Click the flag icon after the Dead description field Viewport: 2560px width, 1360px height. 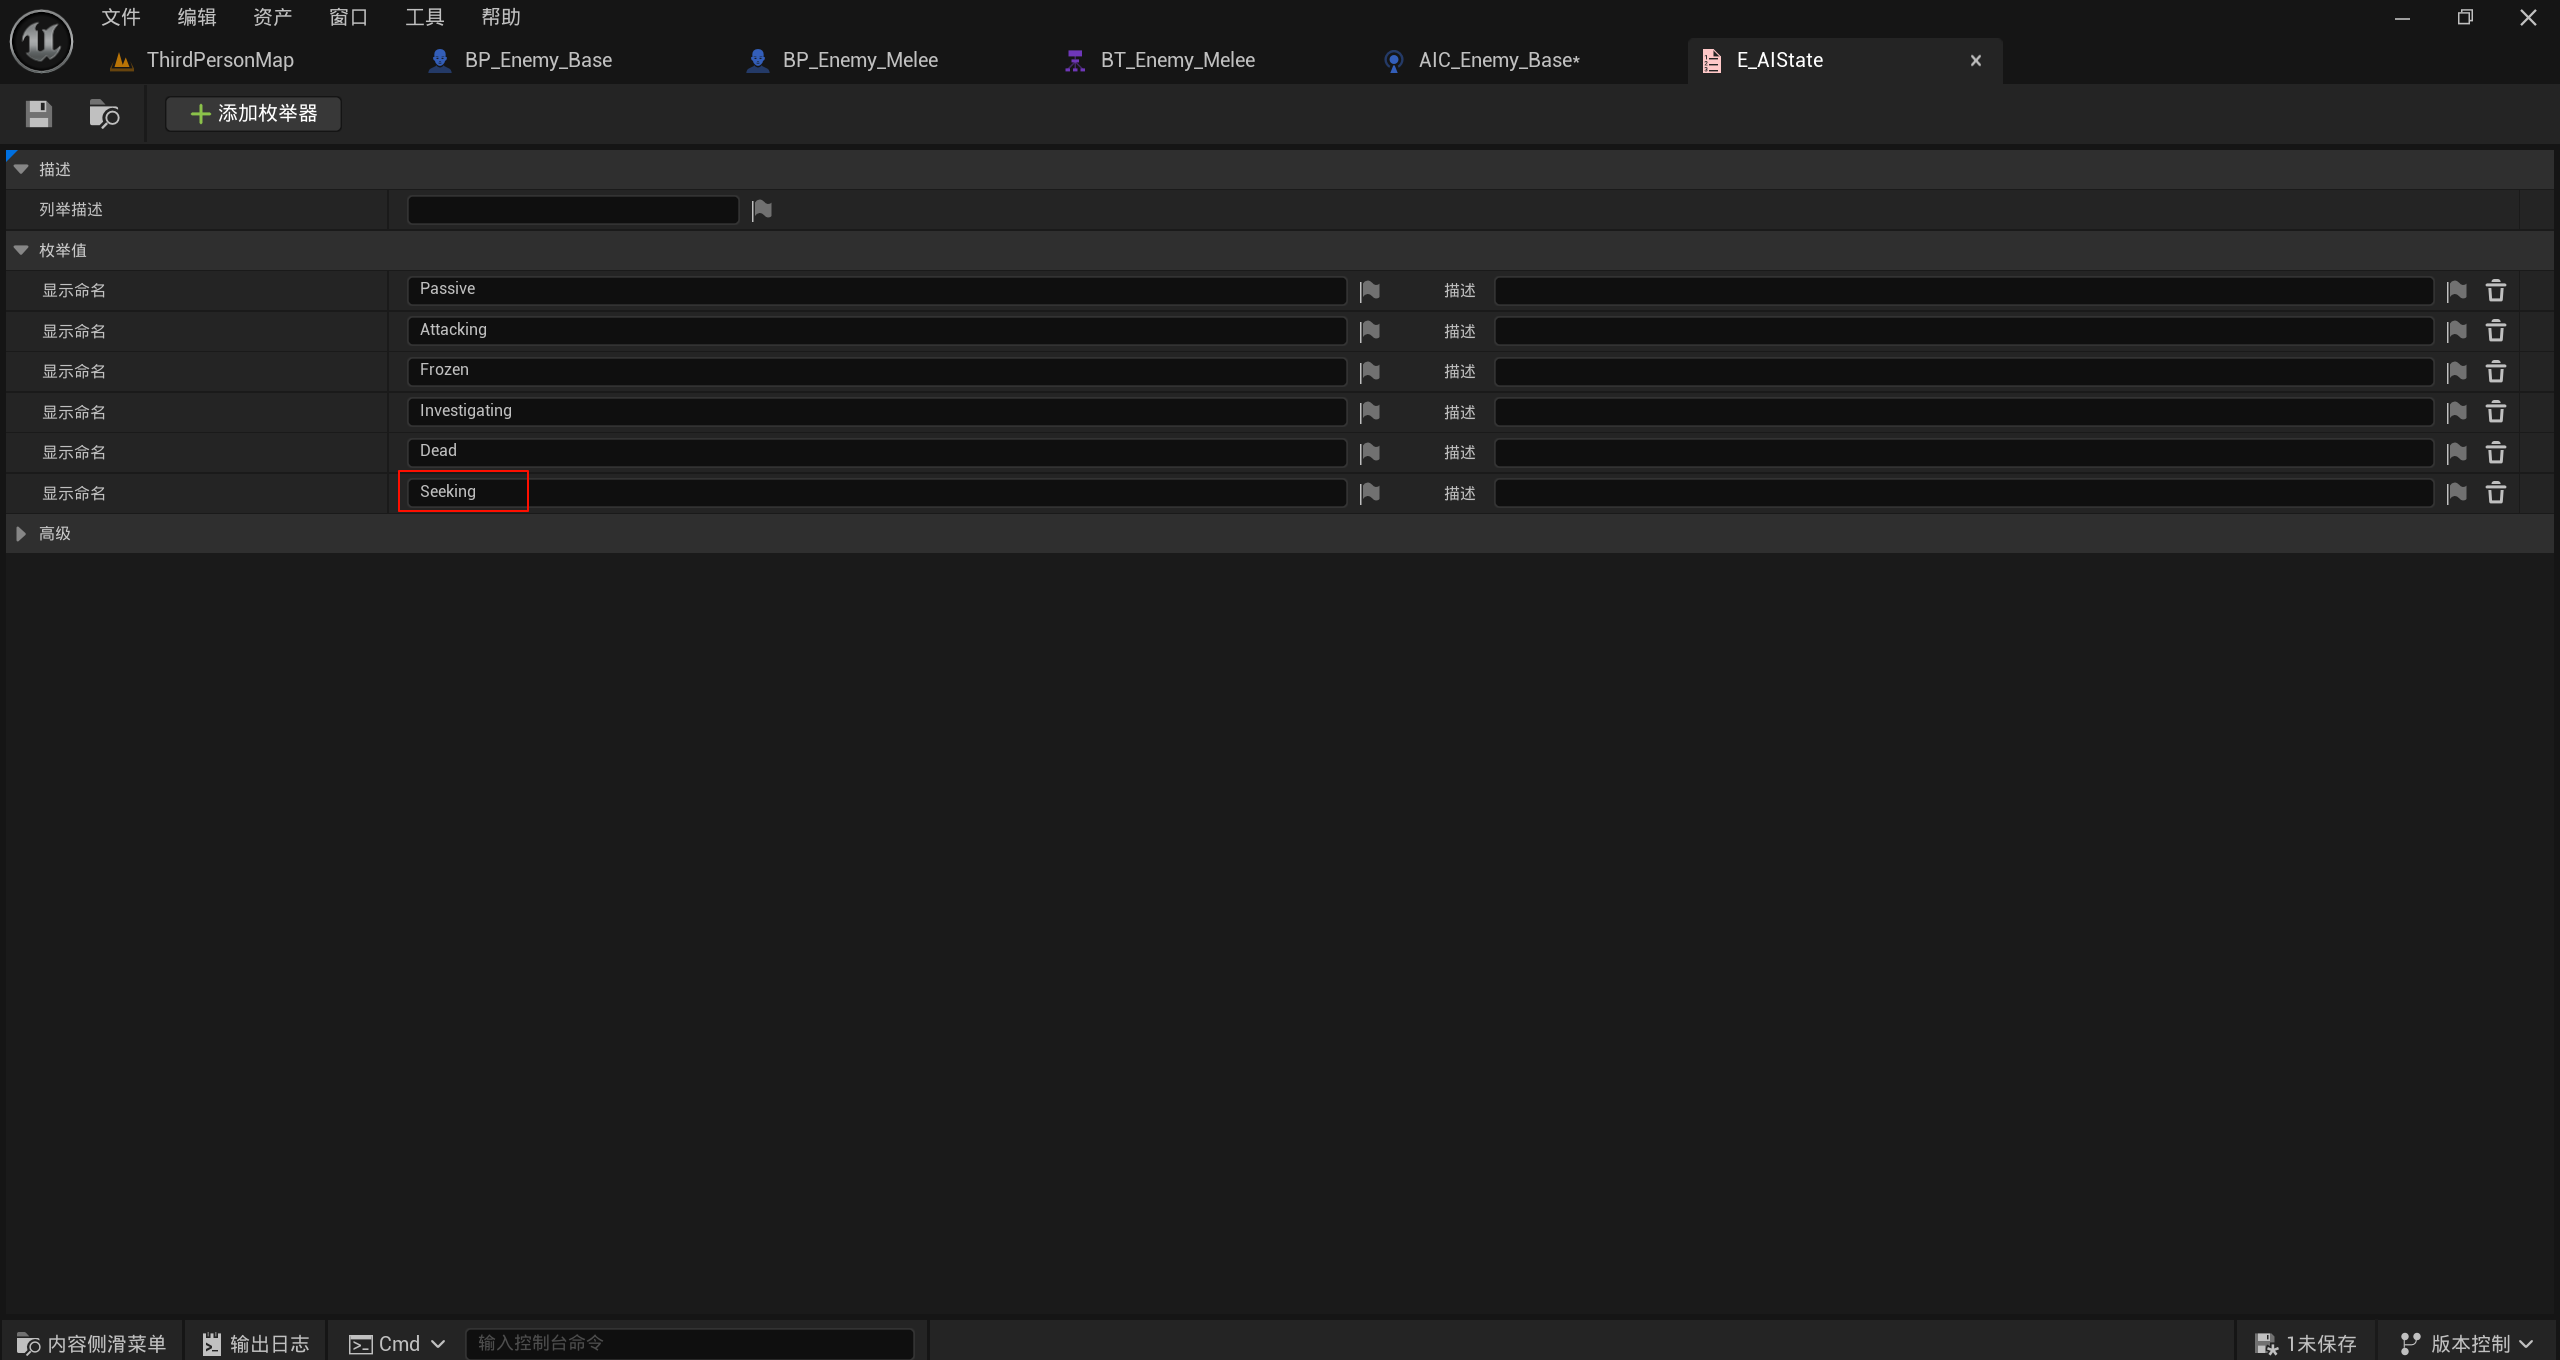(x=2457, y=453)
